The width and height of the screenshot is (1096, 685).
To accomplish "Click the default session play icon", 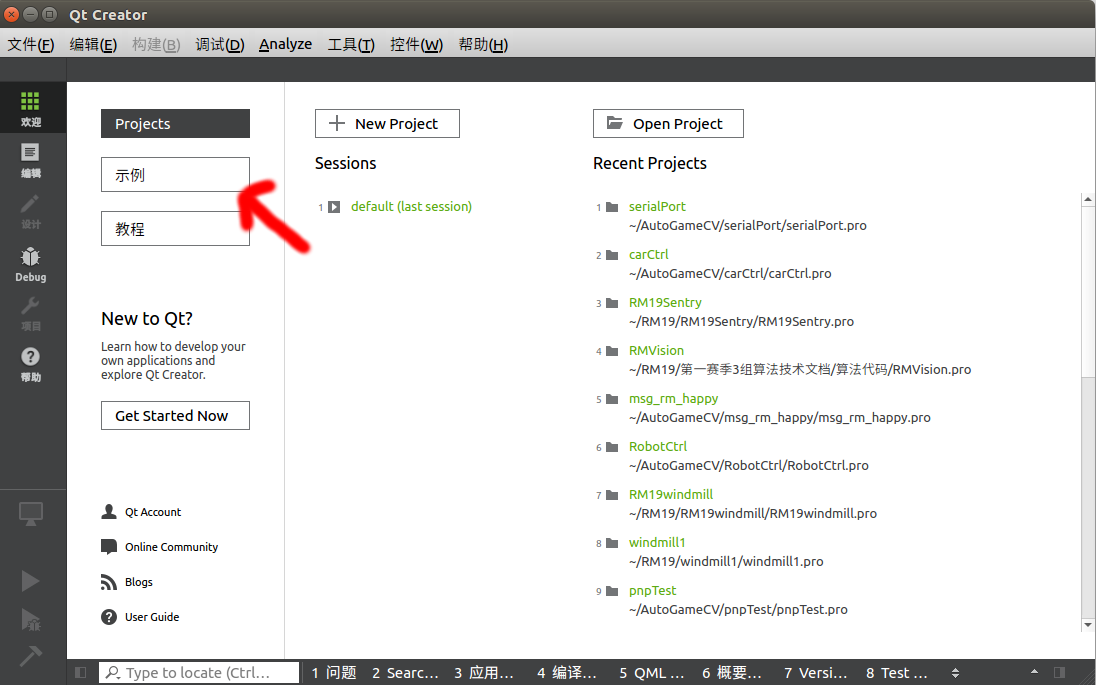I will (x=334, y=207).
